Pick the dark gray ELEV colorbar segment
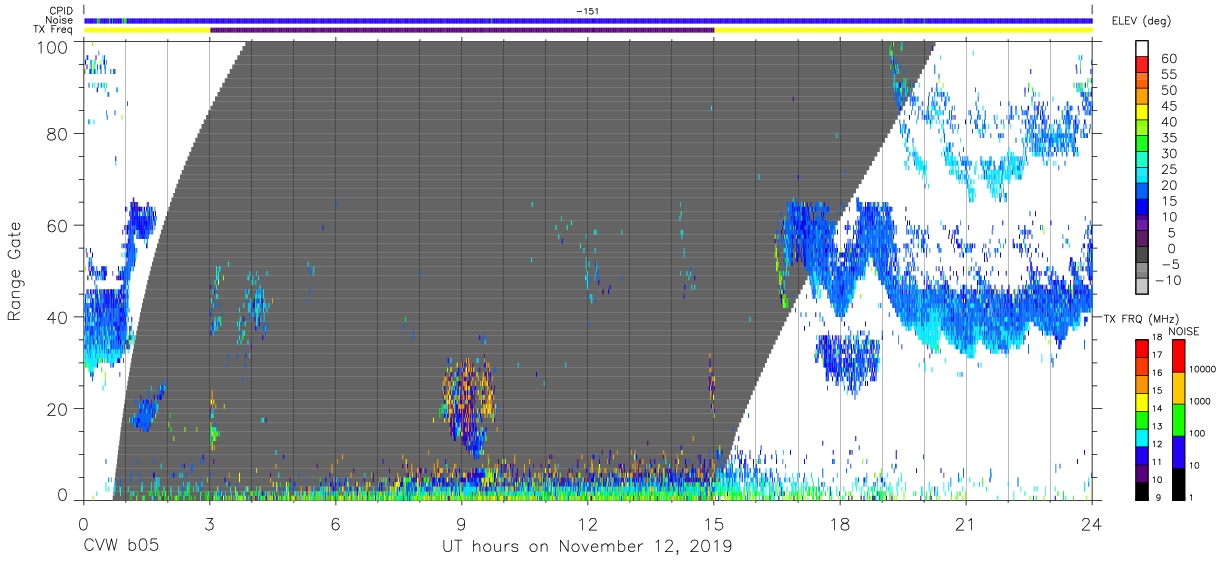Image resolution: width=1228 pixels, height=567 pixels. click(1142, 256)
